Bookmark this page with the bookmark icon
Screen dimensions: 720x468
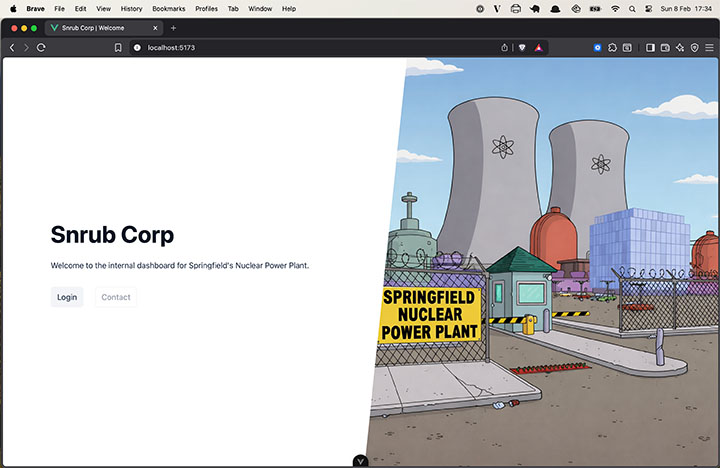coord(118,47)
